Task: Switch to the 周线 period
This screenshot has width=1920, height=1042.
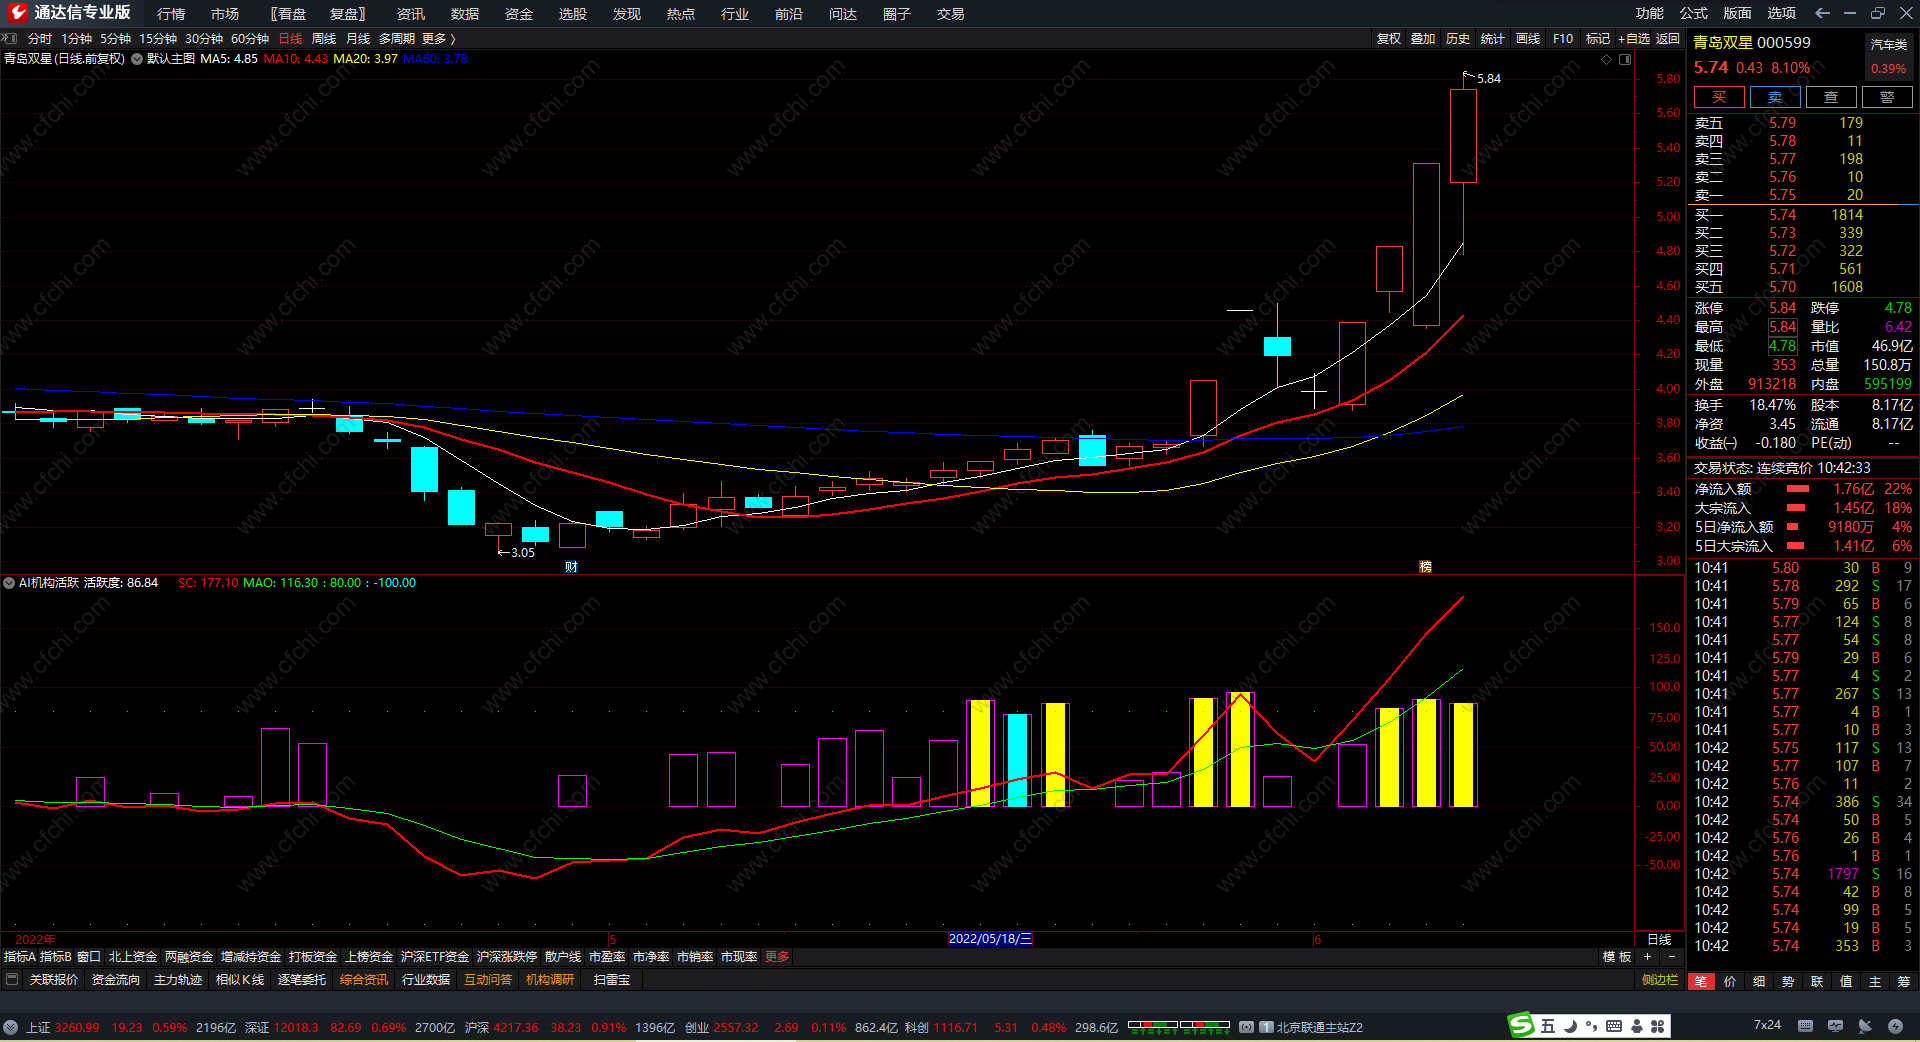Action: [x=324, y=38]
